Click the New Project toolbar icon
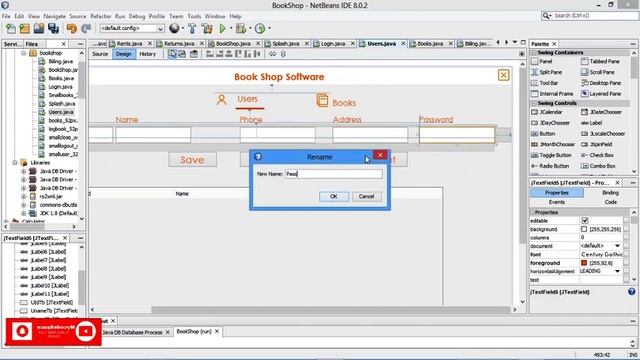The height and width of the screenshot is (360, 640). (x=24, y=29)
